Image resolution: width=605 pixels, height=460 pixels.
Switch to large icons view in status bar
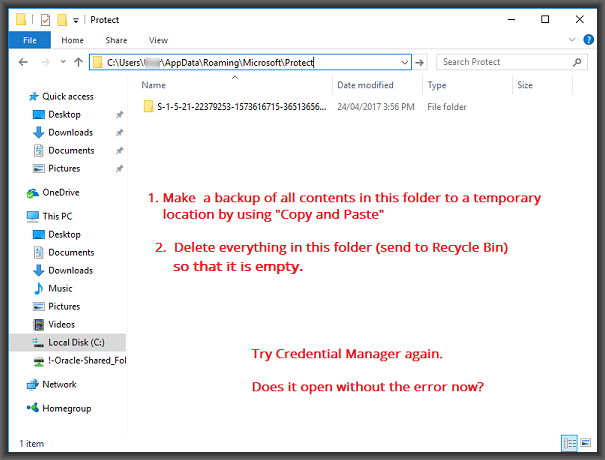point(584,442)
